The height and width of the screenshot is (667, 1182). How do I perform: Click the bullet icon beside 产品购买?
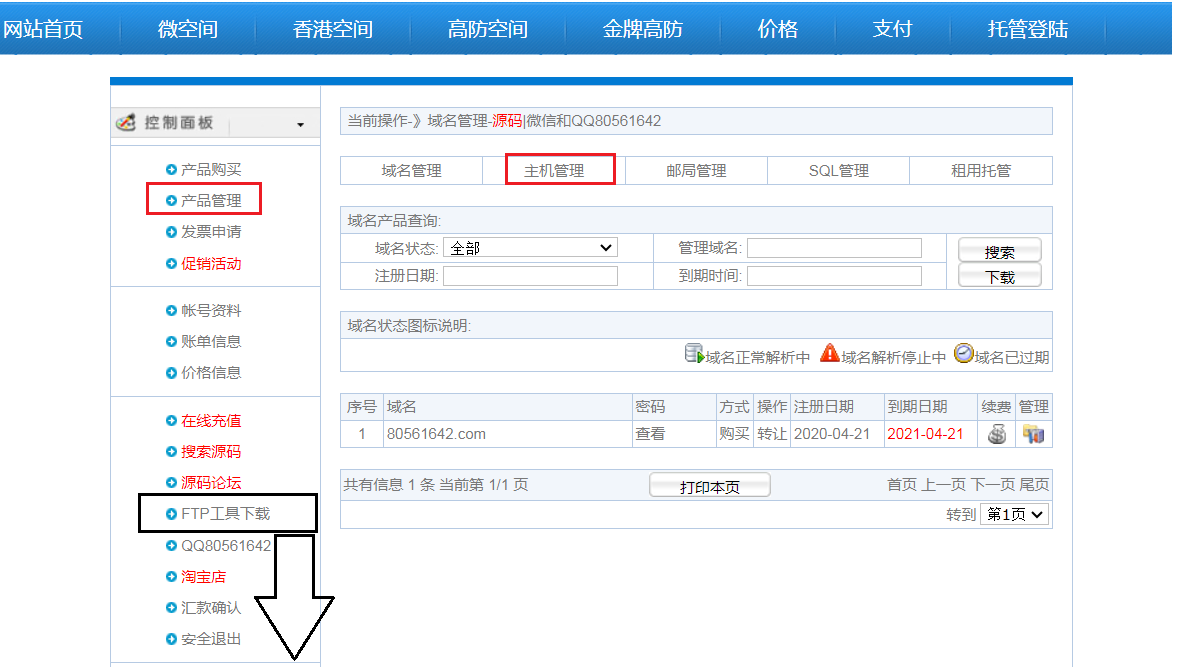[171, 170]
